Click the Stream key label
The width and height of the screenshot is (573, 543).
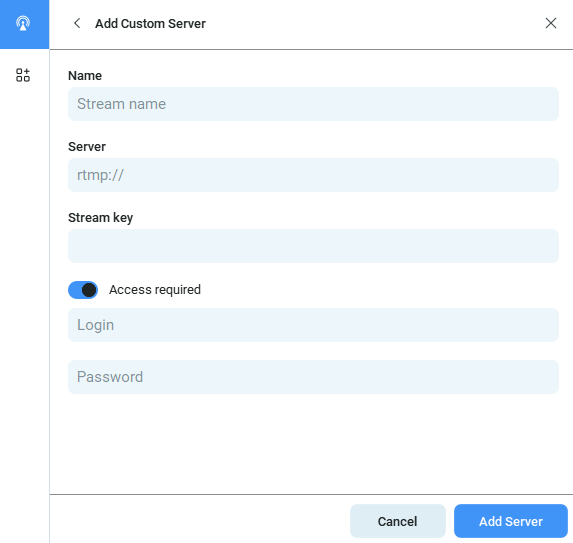click(x=100, y=218)
